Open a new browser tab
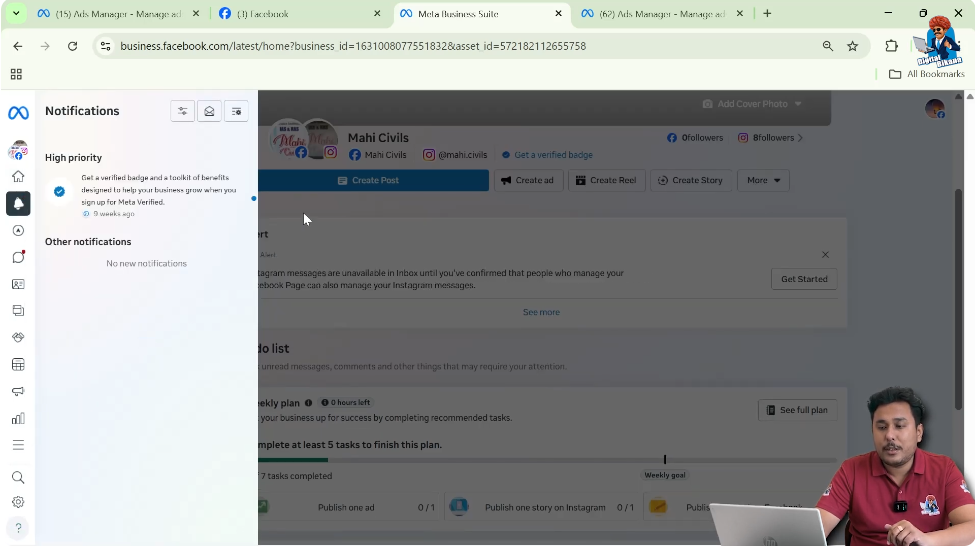Screen dimensions: 975x547 767,14
